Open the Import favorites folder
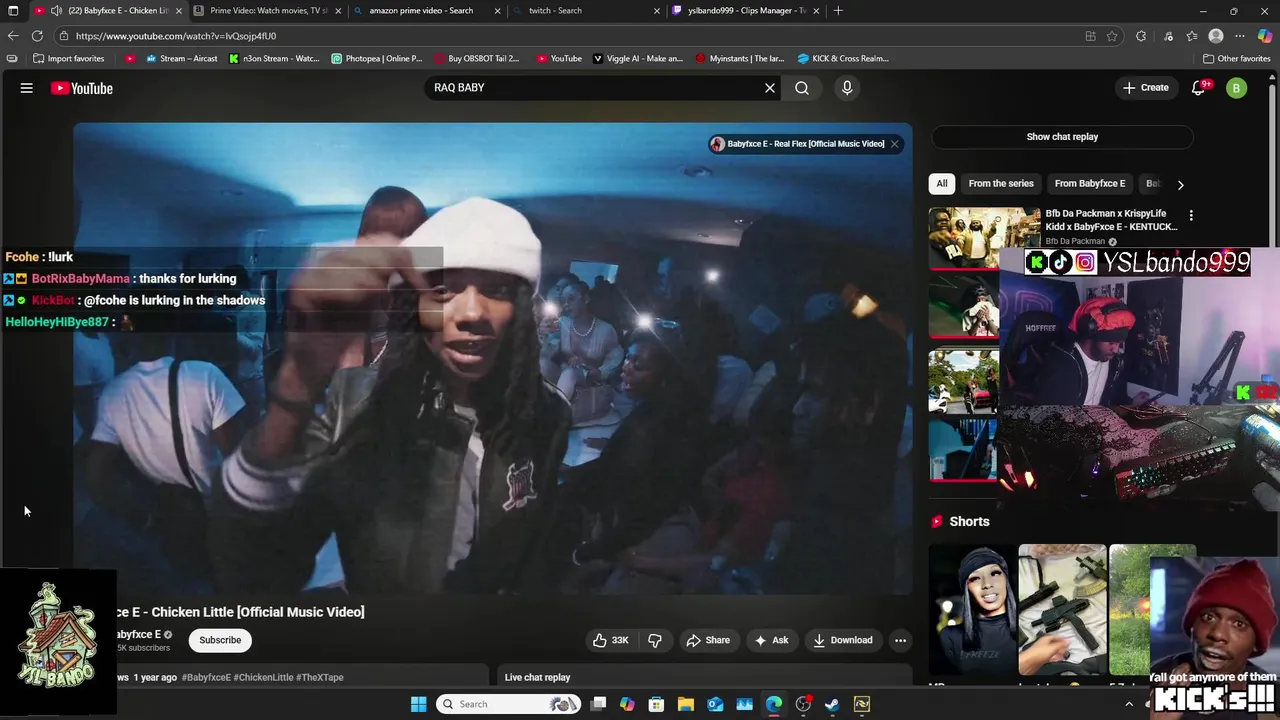The image size is (1280, 720). tap(68, 58)
